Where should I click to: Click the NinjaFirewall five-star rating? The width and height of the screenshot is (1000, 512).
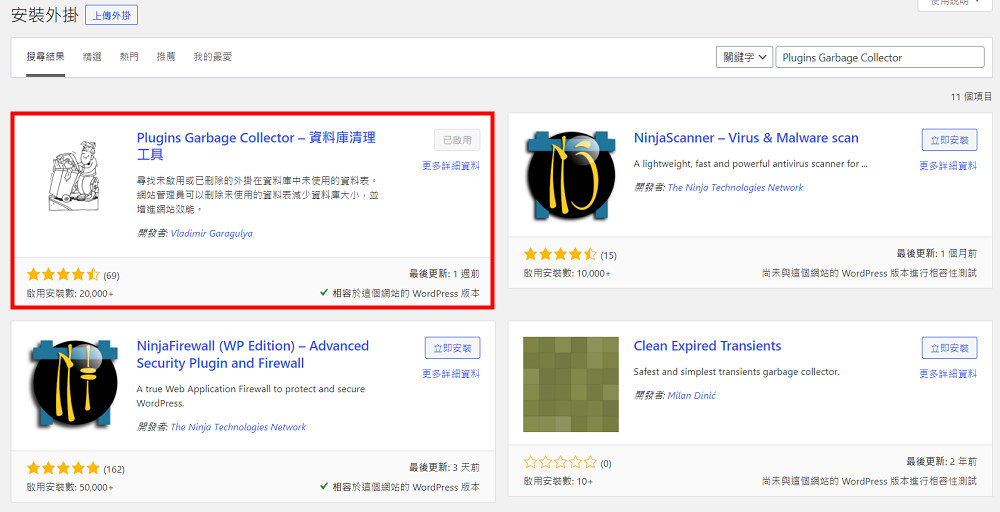63,469
